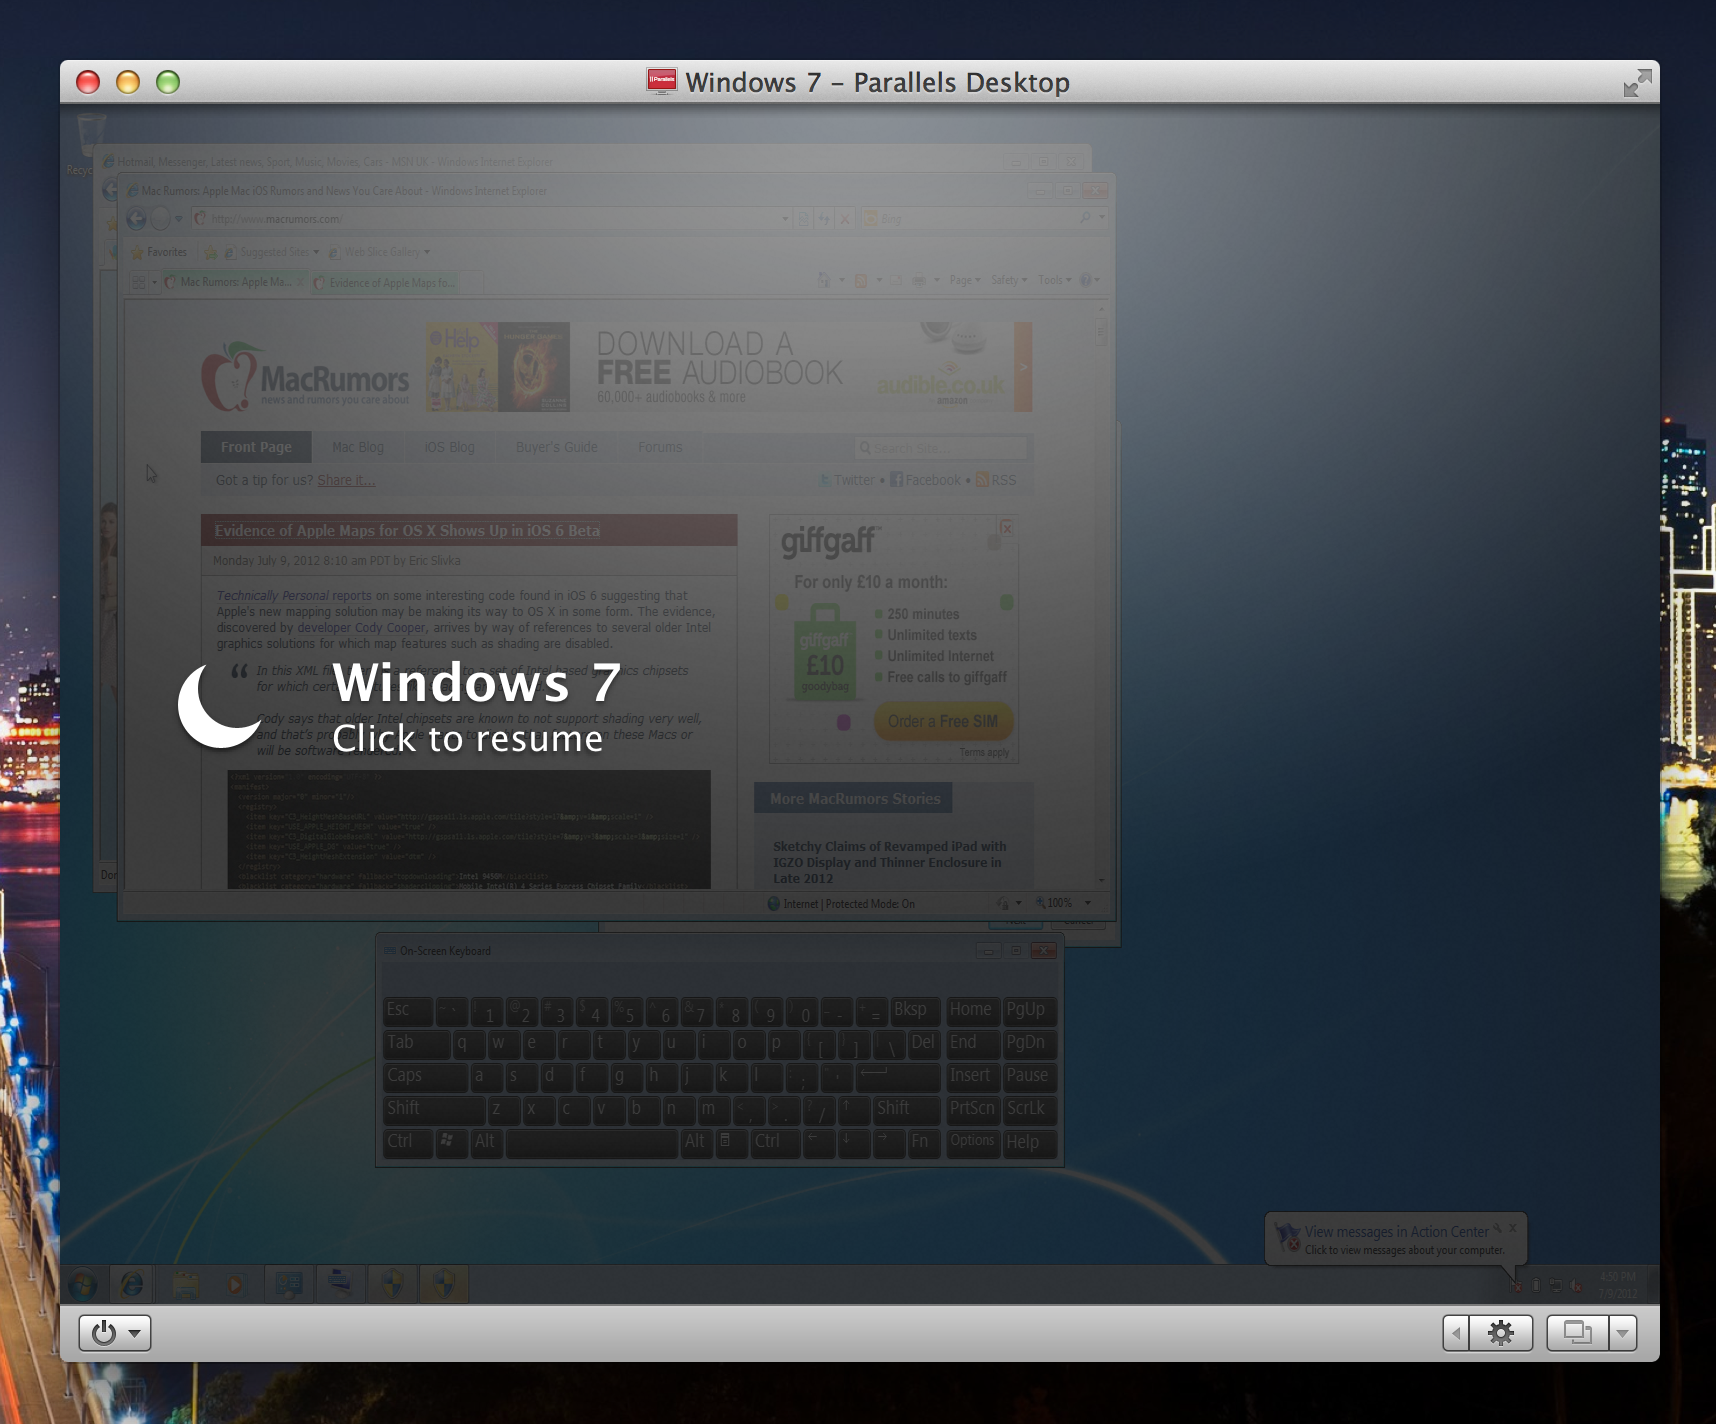Select the Buyer's Guide site tab
Screen dimensions: 1716x1424
click(557, 447)
